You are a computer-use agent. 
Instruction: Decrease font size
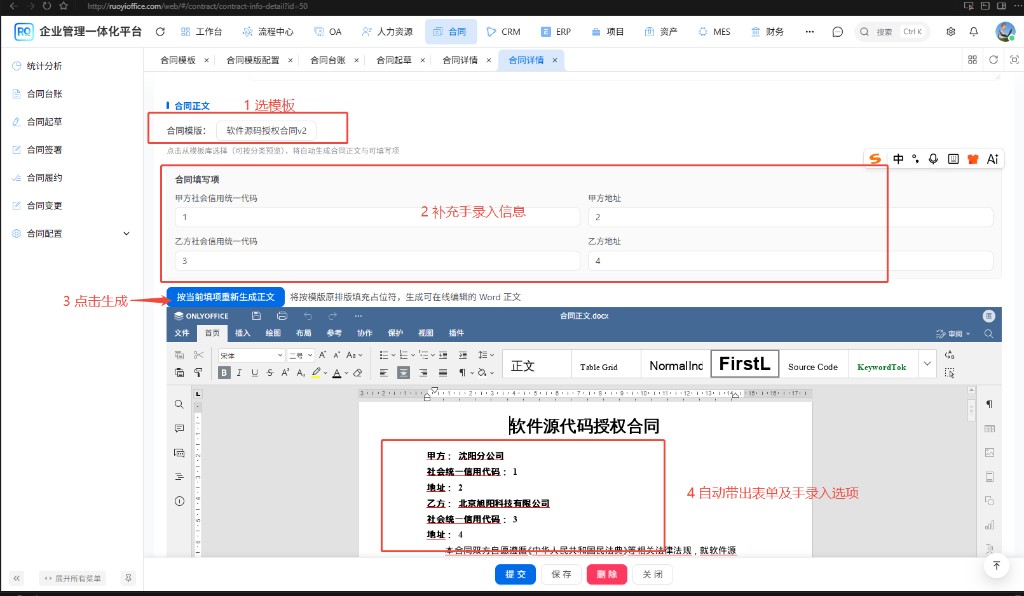(x=337, y=354)
